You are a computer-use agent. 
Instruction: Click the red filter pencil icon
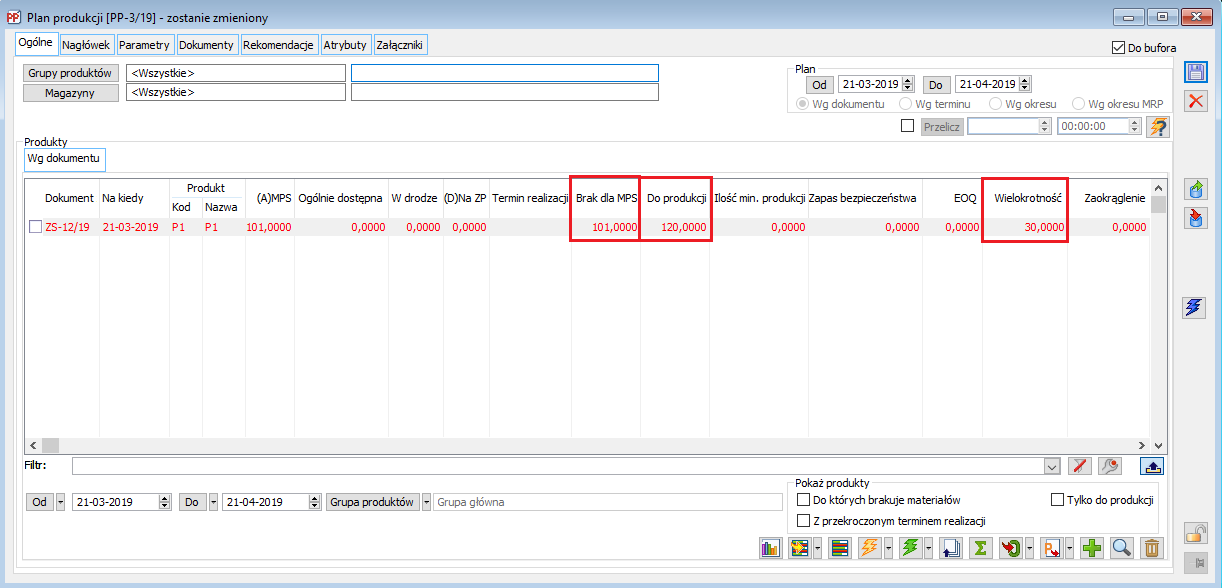pos(1079,466)
